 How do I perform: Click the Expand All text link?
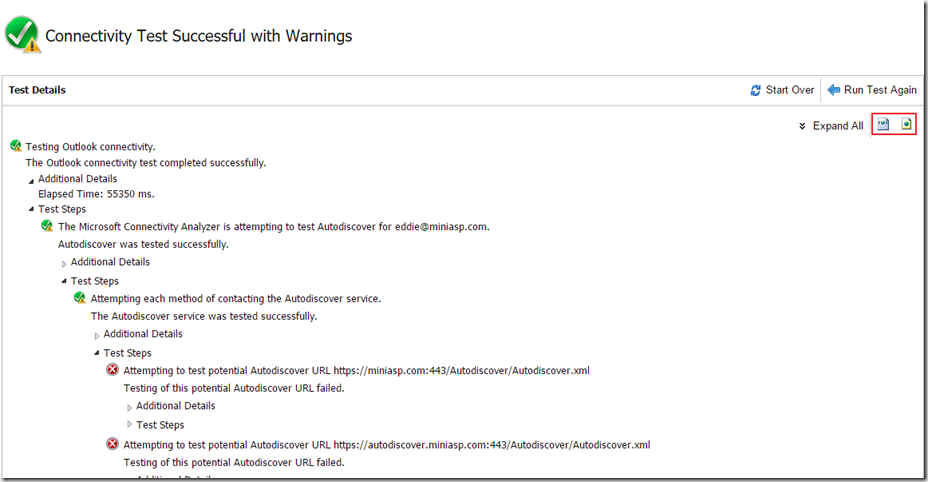coord(838,126)
